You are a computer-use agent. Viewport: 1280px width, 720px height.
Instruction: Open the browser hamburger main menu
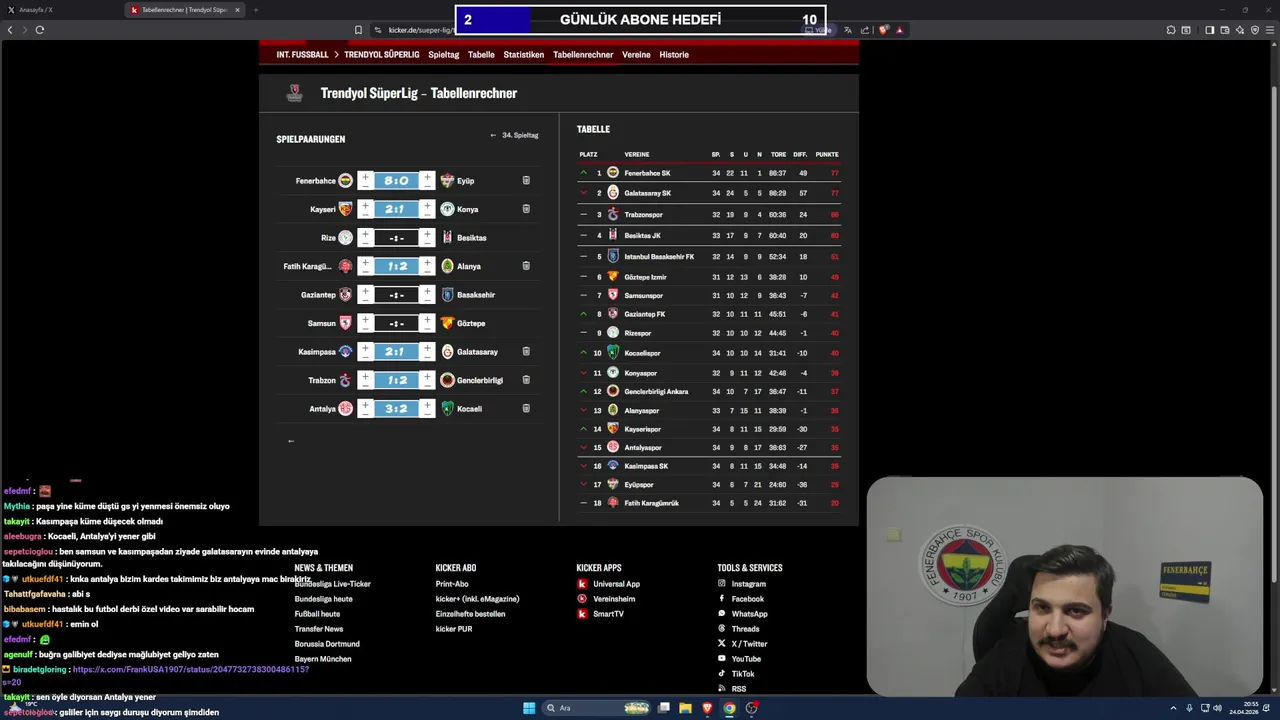[x=1269, y=30]
